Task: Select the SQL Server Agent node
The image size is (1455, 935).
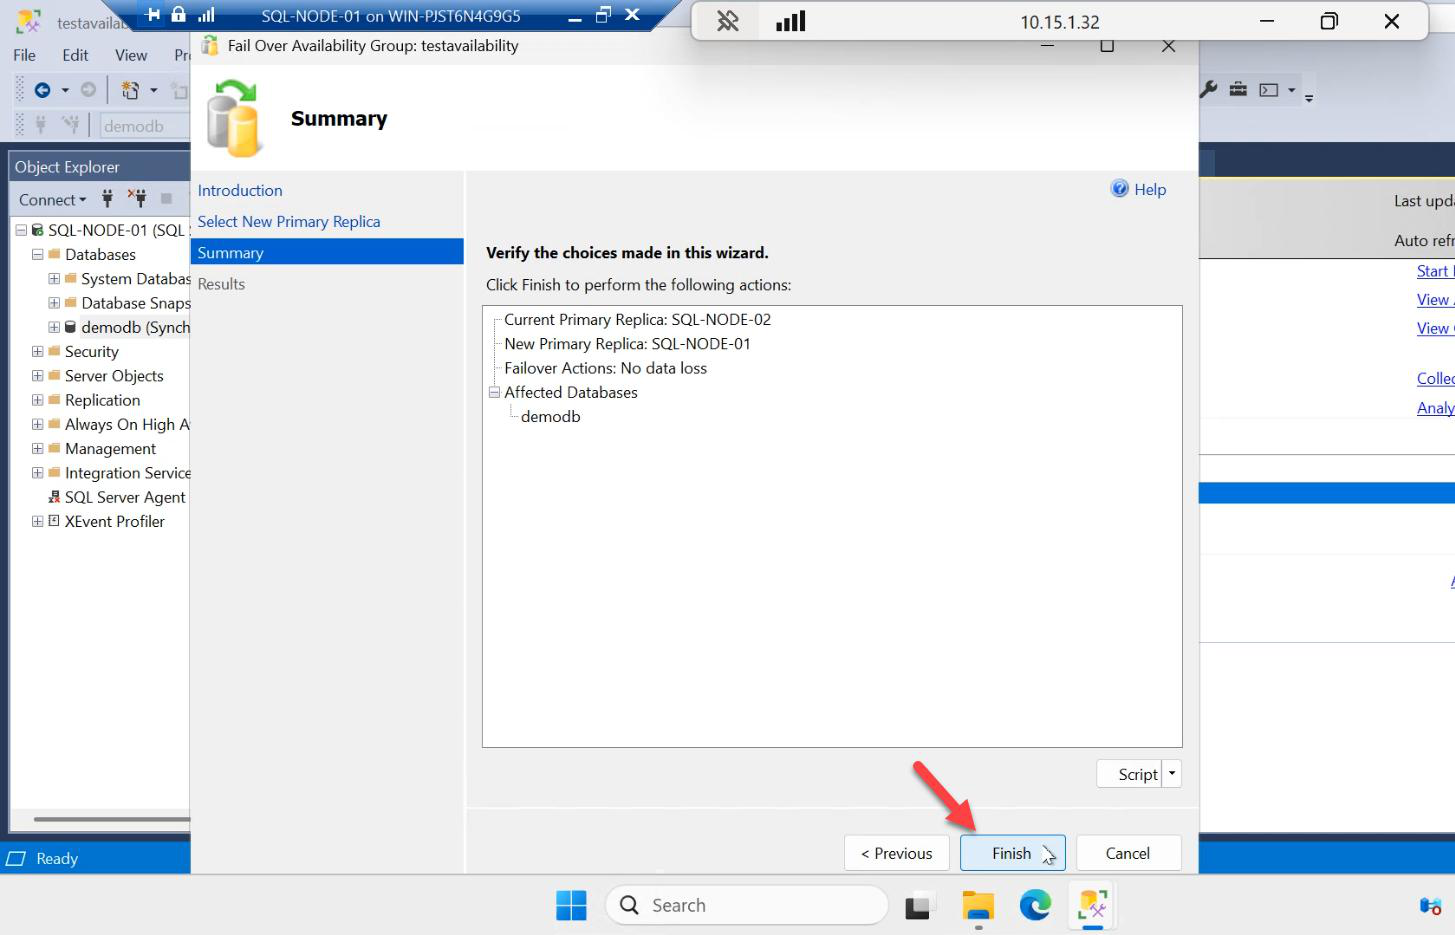Action: pyautogui.click(x=125, y=497)
